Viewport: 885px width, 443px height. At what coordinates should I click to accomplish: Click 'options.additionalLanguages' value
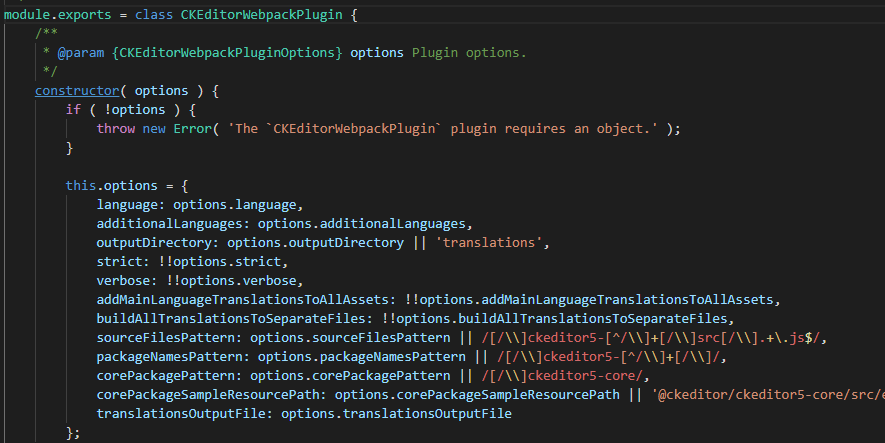[361, 224]
